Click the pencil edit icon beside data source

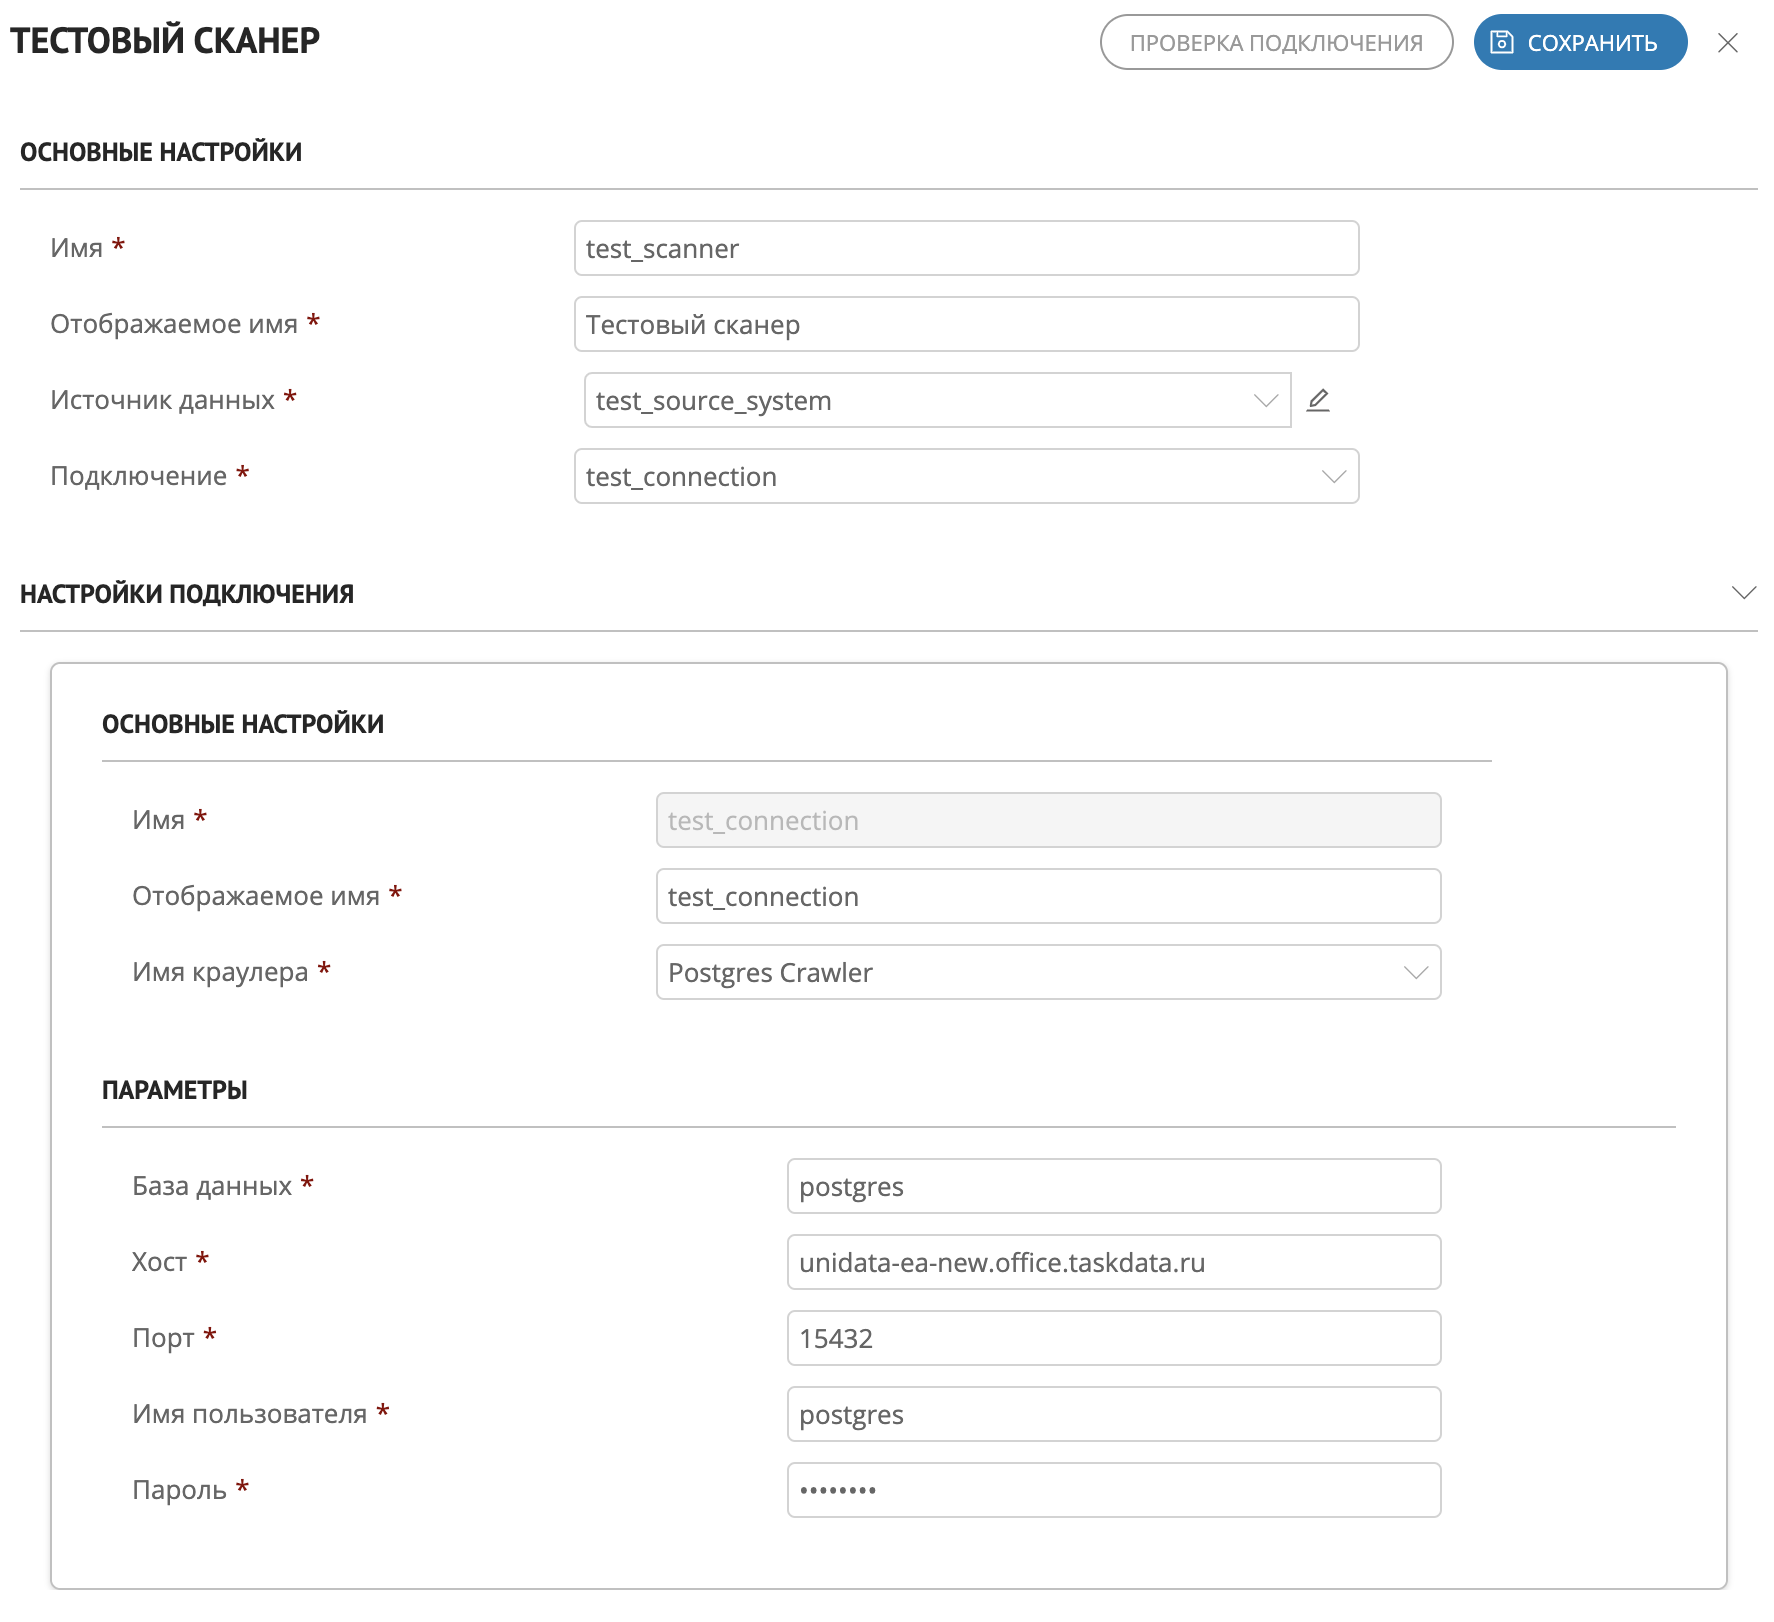[1318, 400]
